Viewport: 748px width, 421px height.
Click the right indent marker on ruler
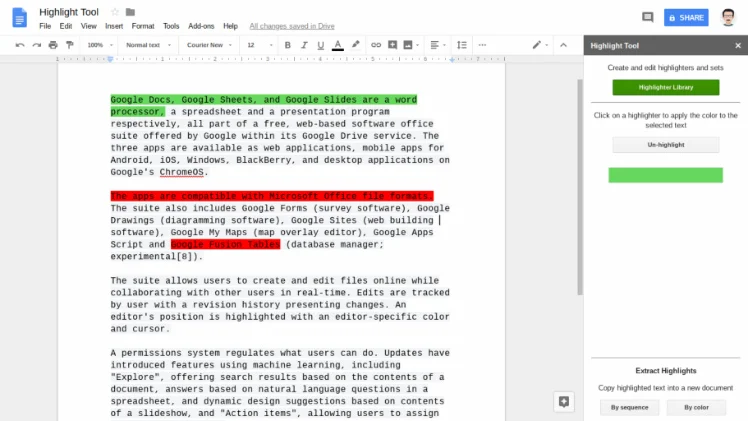(x=452, y=60)
